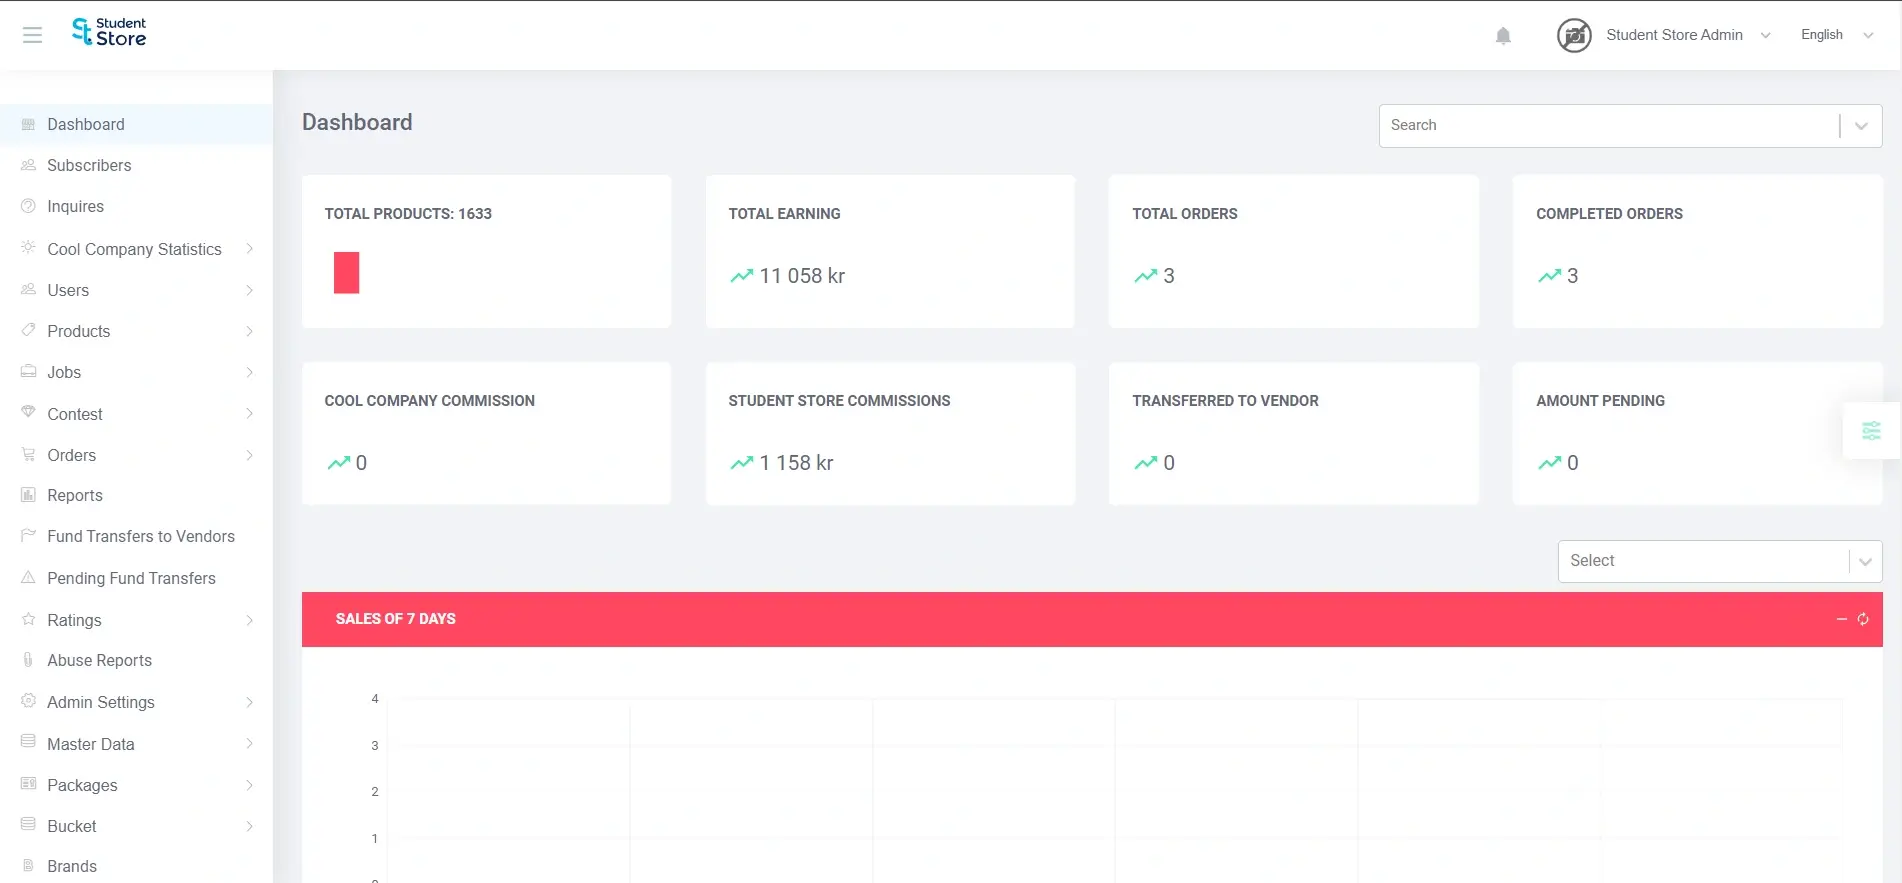The height and width of the screenshot is (883, 1902).
Task: Open Subscribers in the sidebar
Action: (89, 165)
